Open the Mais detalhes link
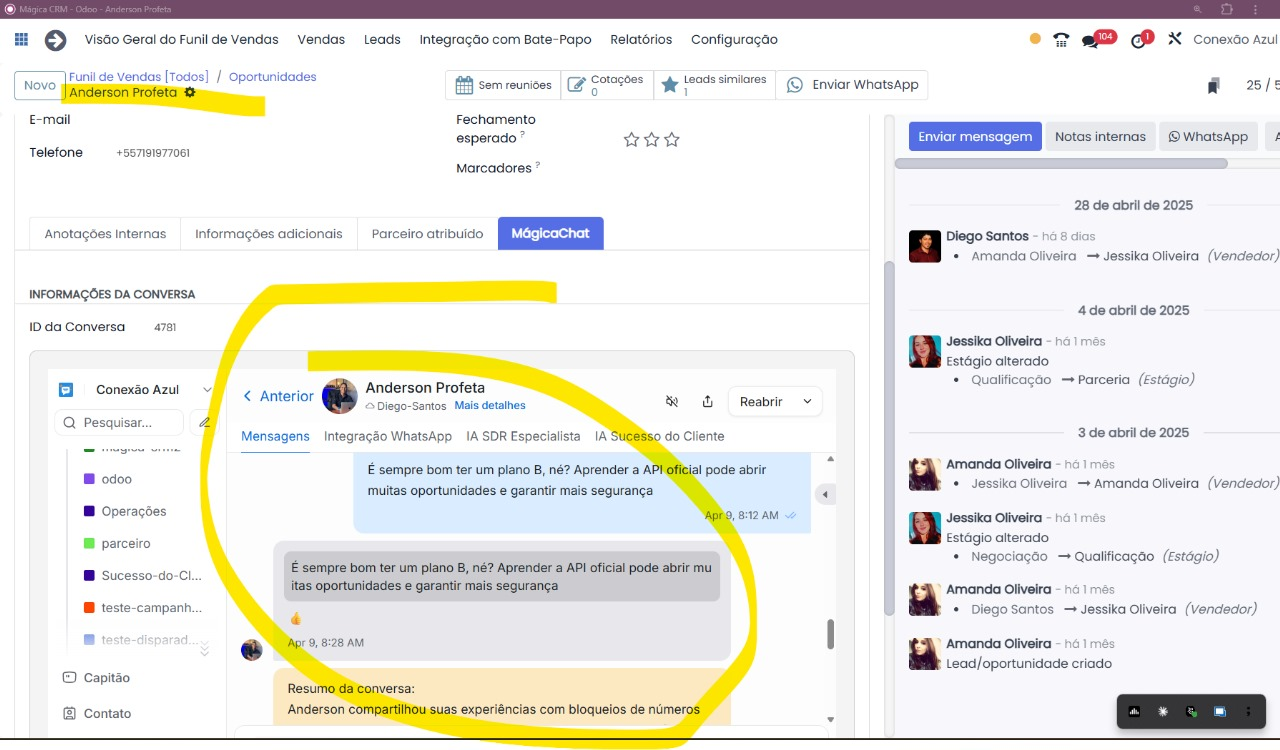1280x750 pixels. pyautogui.click(x=490, y=406)
